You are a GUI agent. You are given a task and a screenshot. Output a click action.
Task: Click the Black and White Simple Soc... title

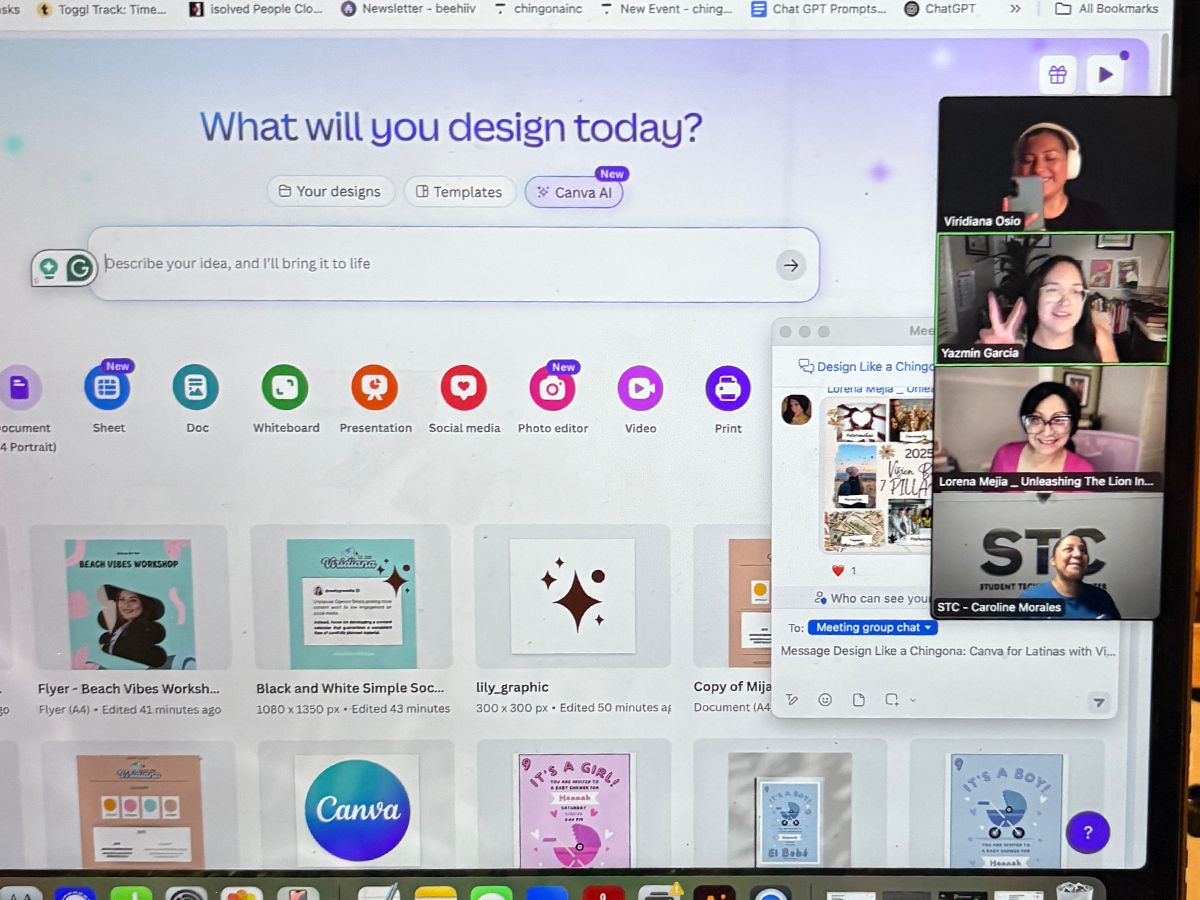point(350,688)
